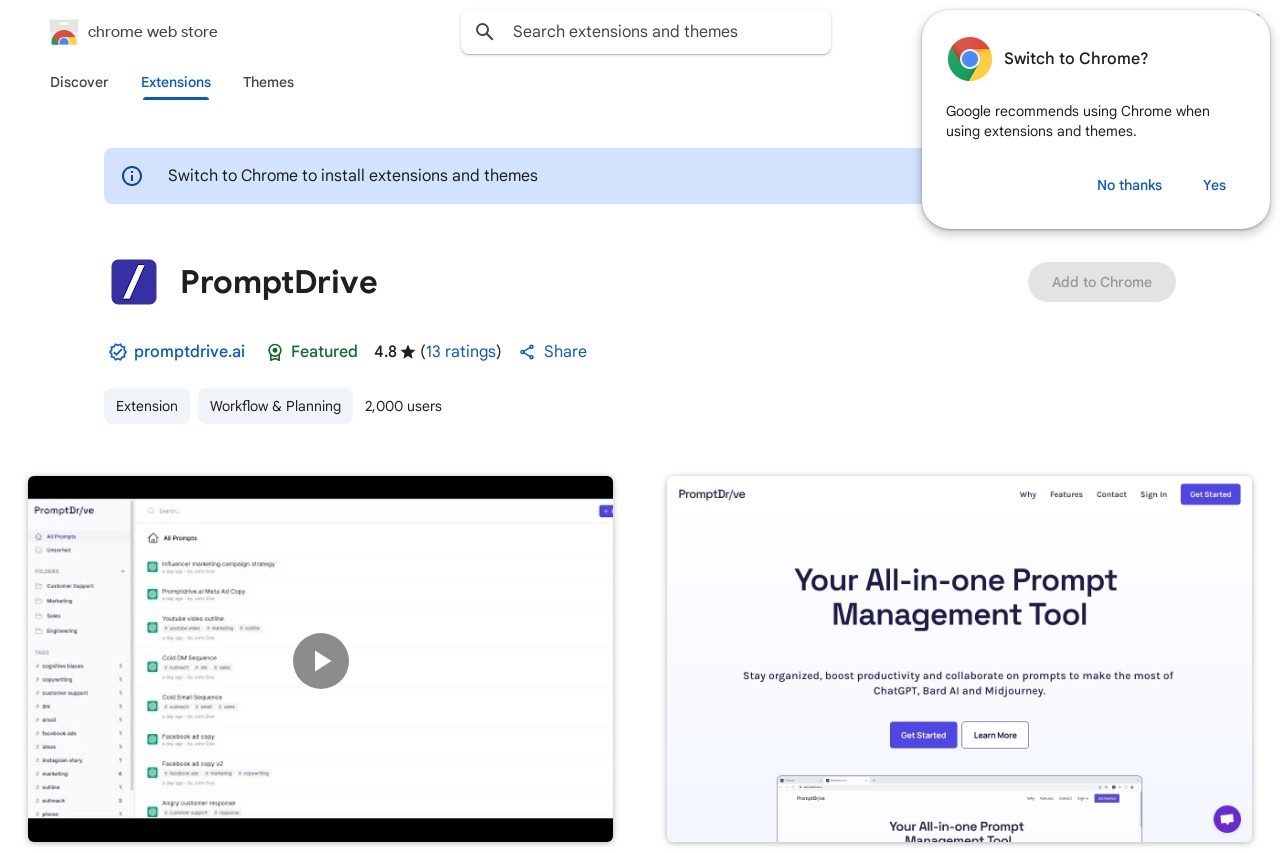Click the purple chat bubble icon
The image size is (1280, 853).
1227,818
